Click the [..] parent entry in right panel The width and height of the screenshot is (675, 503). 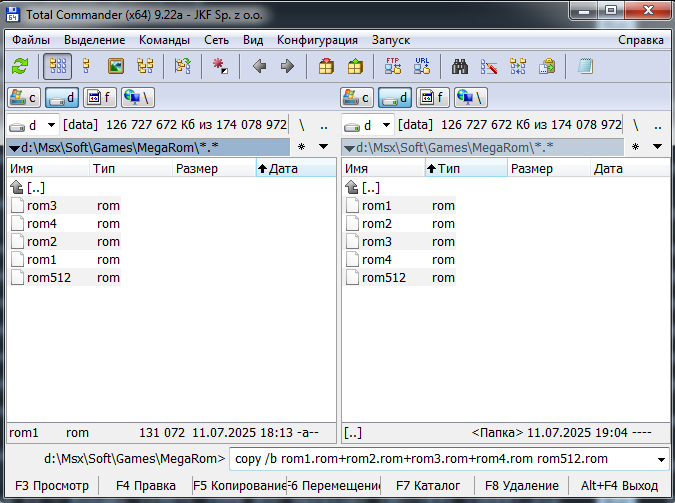coord(364,188)
